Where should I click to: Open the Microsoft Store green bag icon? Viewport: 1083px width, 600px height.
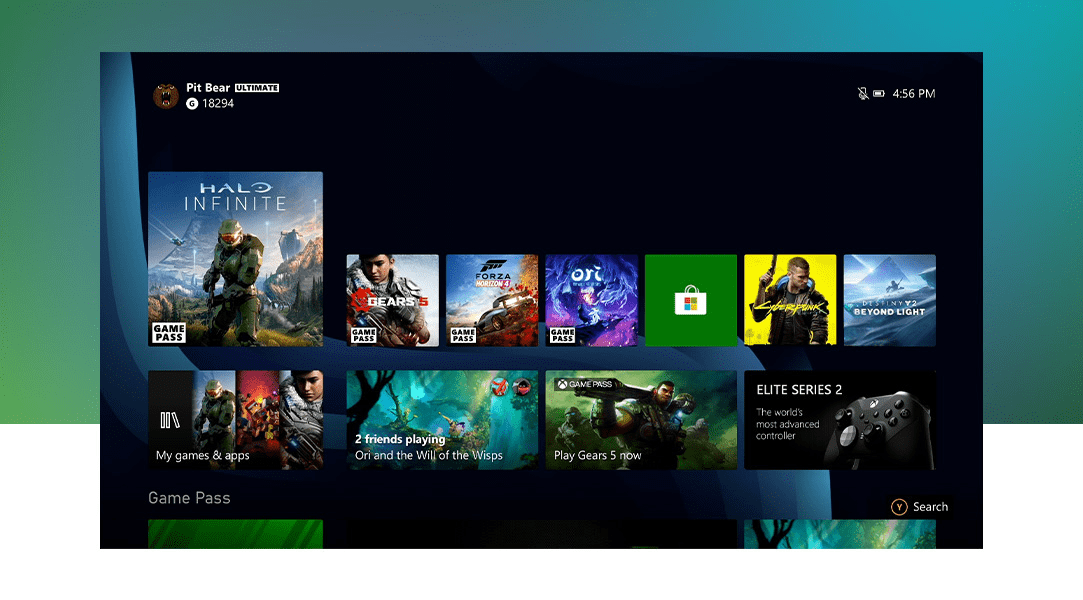pyautogui.click(x=691, y=300)
